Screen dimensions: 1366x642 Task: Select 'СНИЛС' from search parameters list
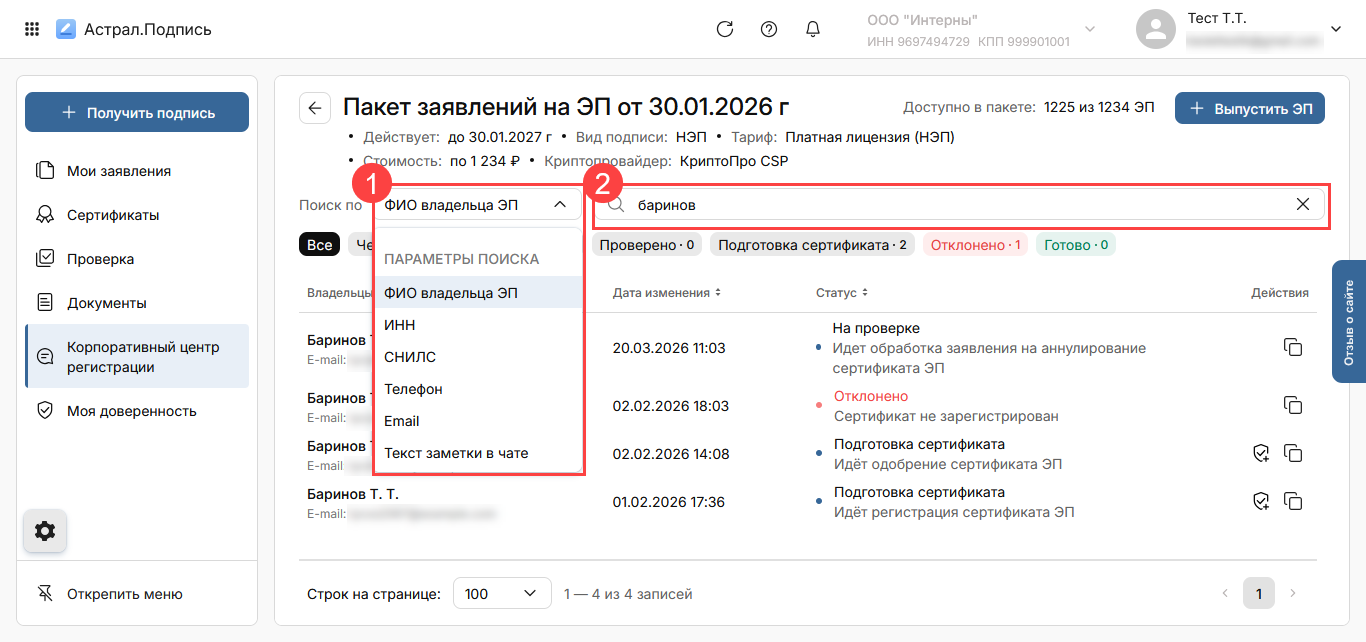point(410,357)
